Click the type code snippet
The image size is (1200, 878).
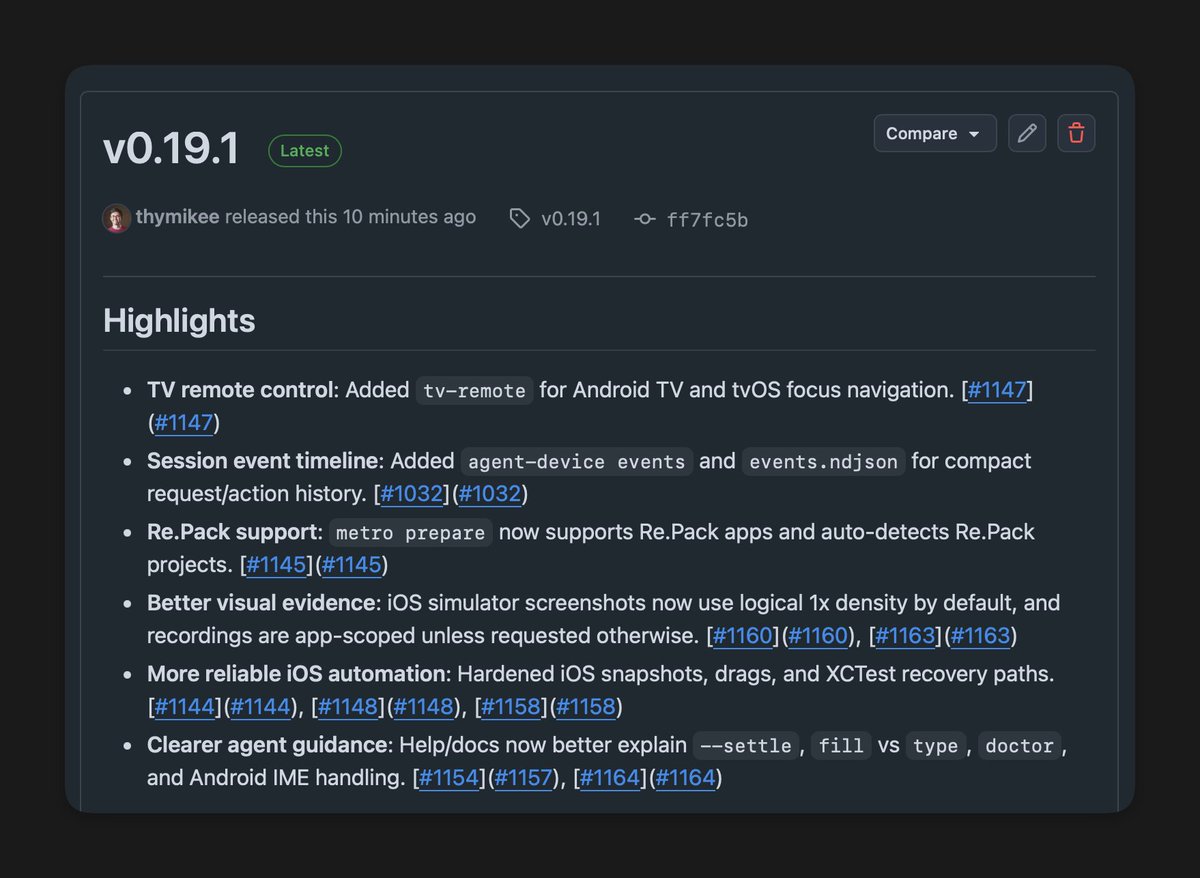[x=935, y=745]
